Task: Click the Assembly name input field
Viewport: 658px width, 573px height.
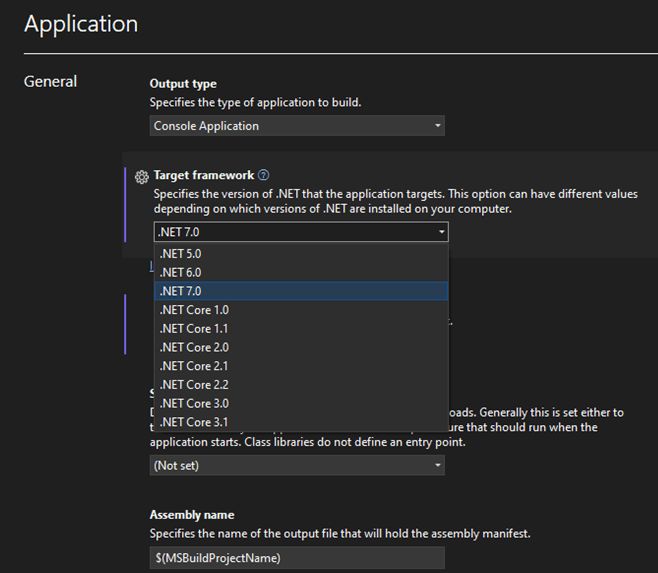Action: coord(297,558)
